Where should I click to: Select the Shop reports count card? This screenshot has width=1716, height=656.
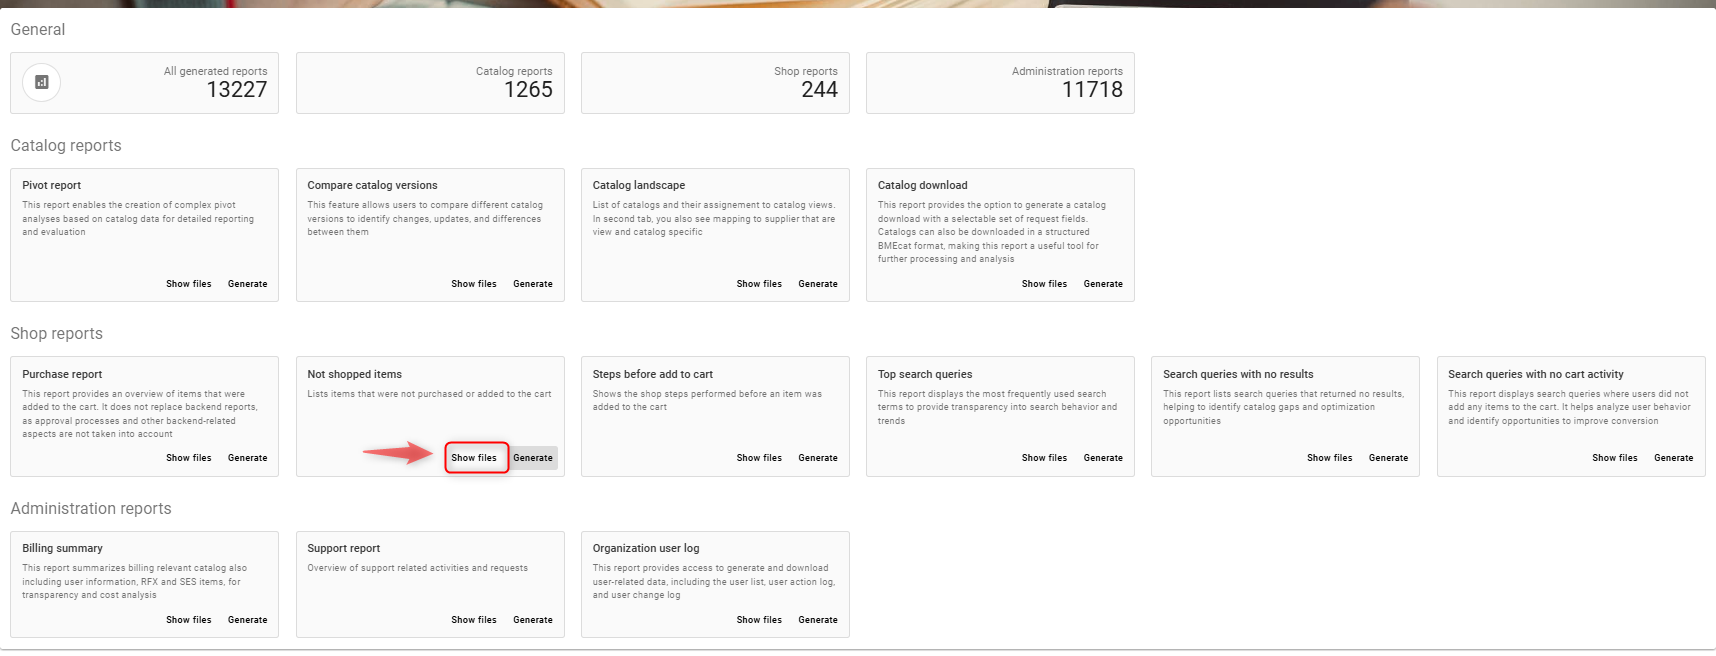pyautogui.click(x=715, y=83)
